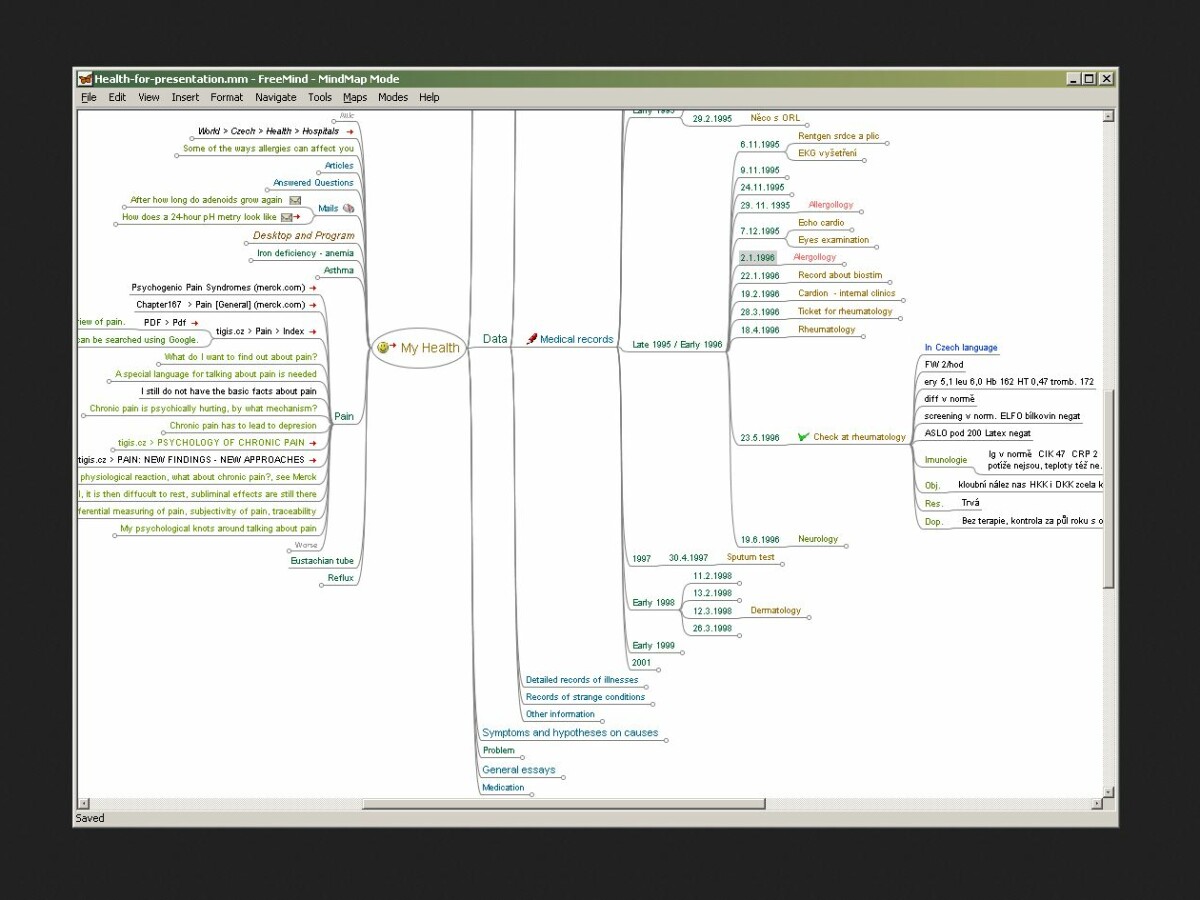This screenshot has height=900, width=1200.
Task: Expand the fold circle on the Rheumatology node
Action: 863,336
